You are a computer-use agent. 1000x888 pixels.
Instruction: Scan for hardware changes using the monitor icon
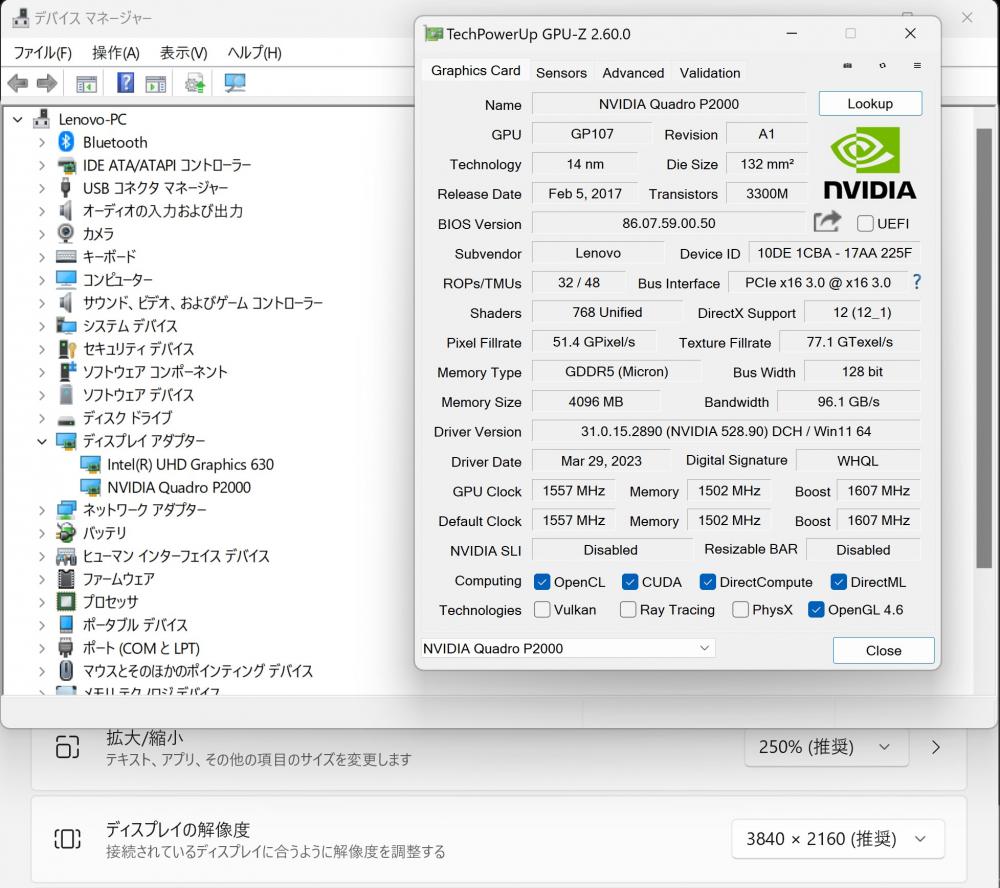pyautogui.click(x=235, y=83)
